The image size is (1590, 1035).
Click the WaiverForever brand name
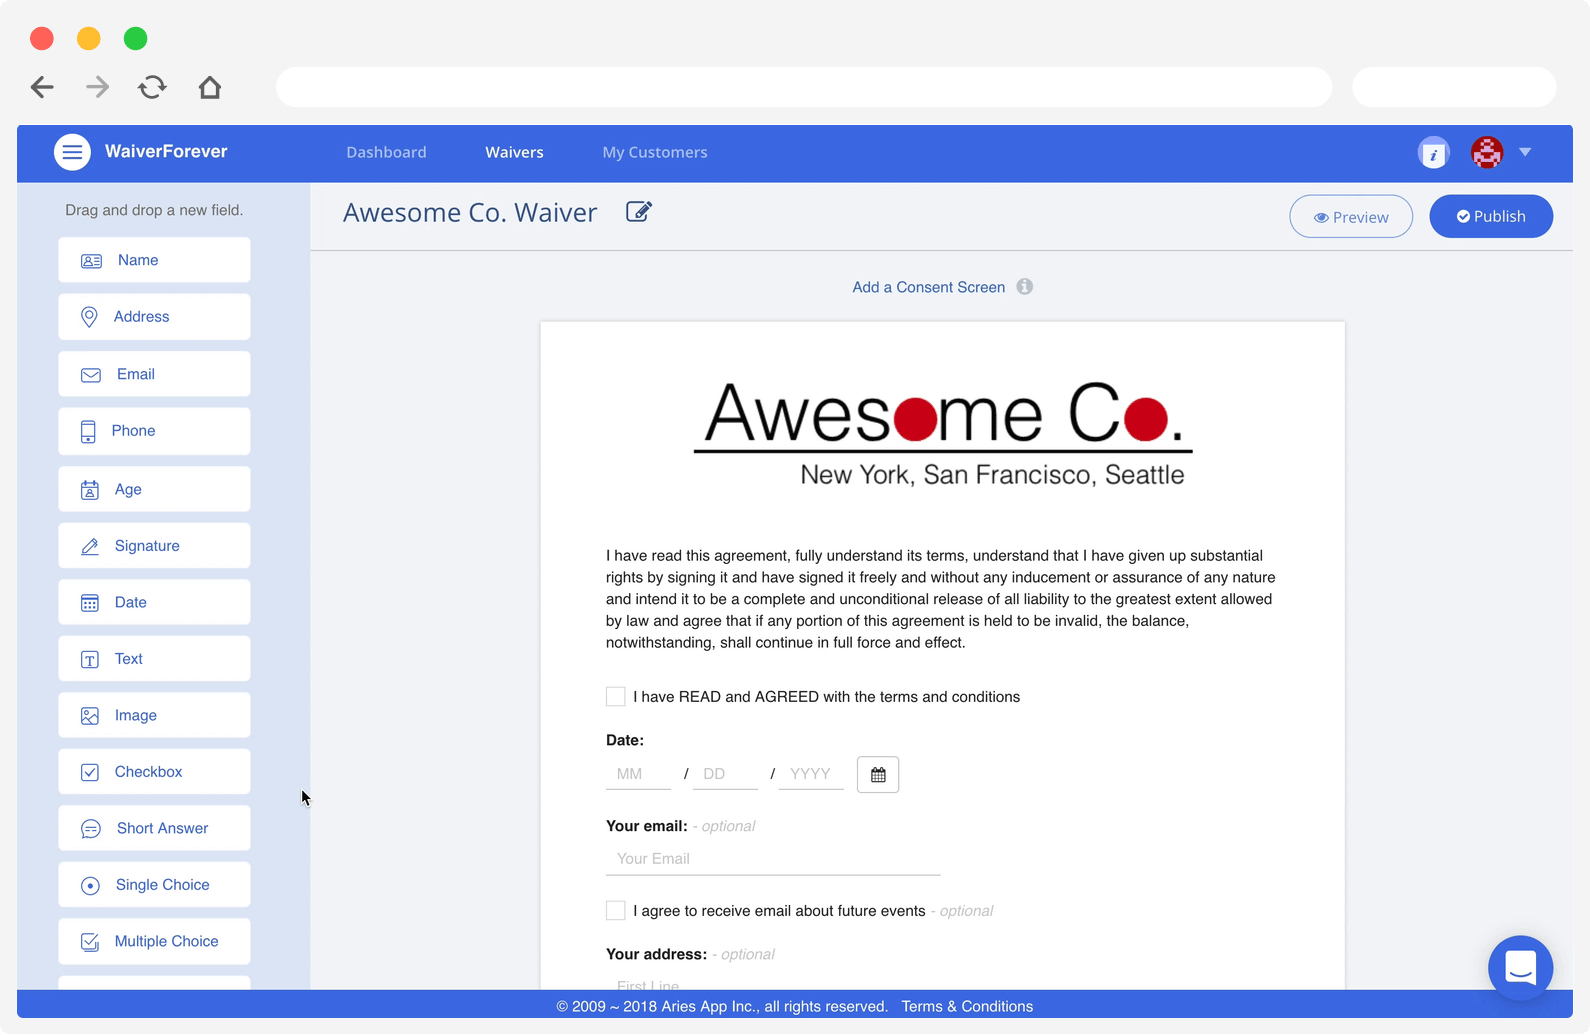[x=166, y=151]
